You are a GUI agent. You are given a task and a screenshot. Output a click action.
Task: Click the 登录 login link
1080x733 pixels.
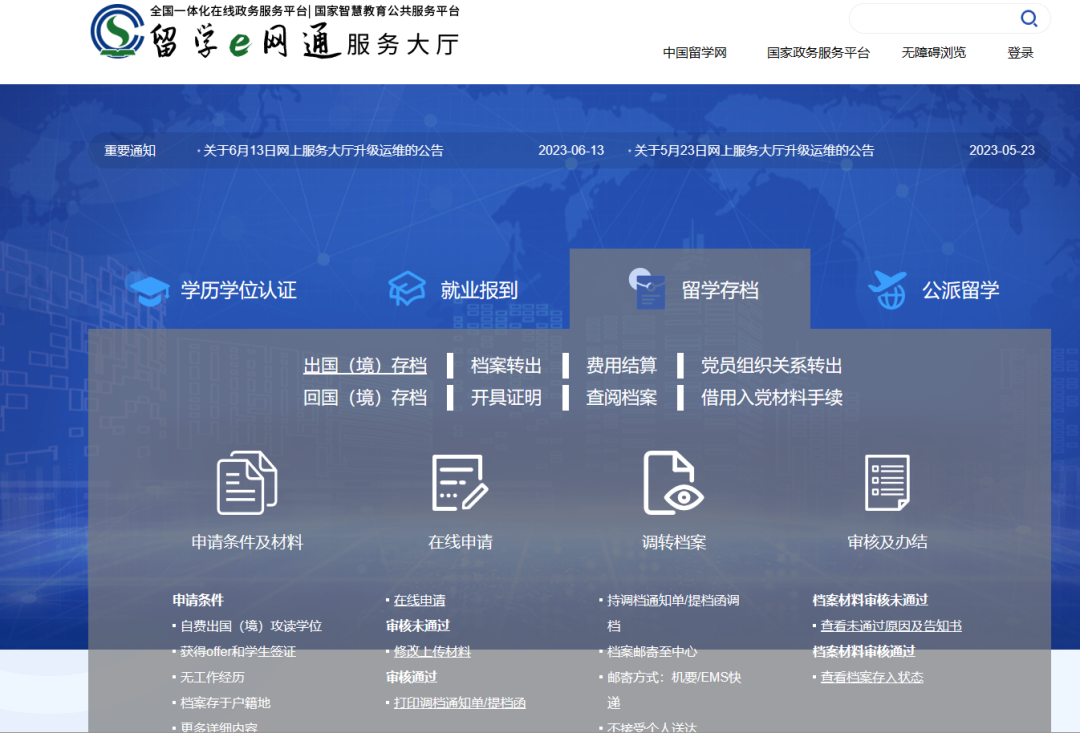(1020, 53)
